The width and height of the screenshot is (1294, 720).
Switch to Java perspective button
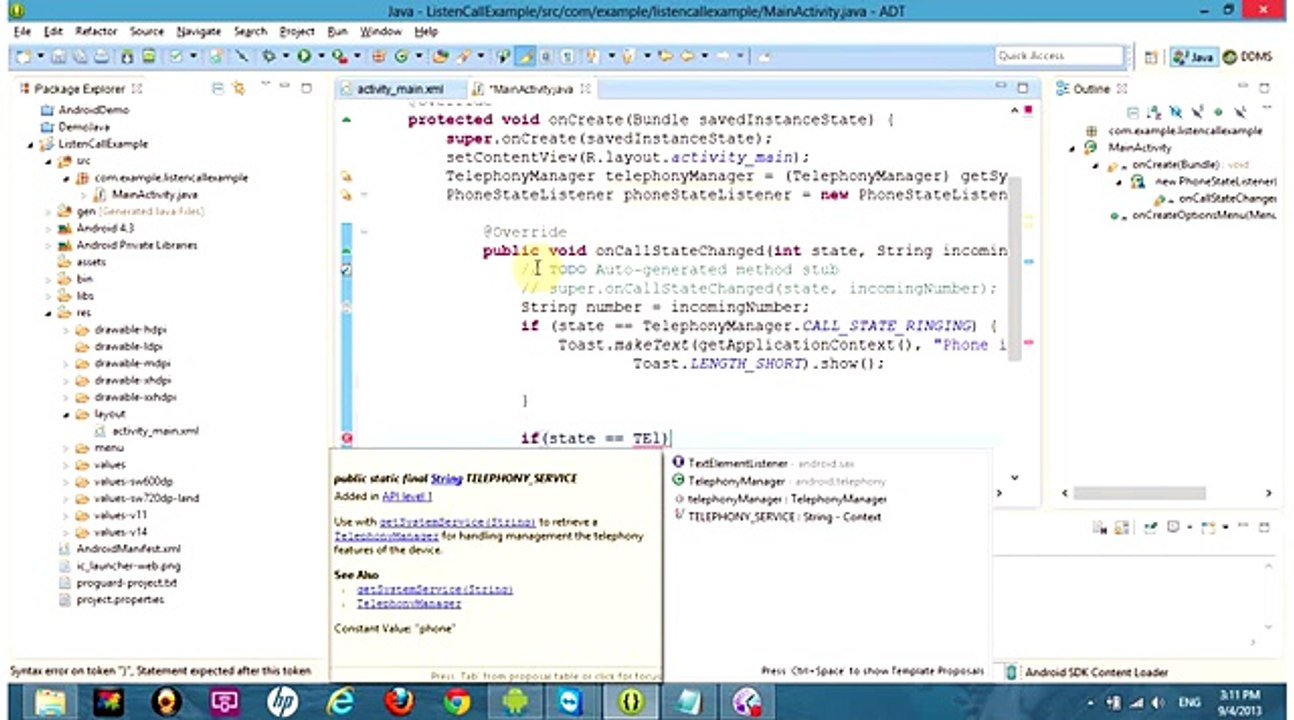click(x=1193, y=57)
